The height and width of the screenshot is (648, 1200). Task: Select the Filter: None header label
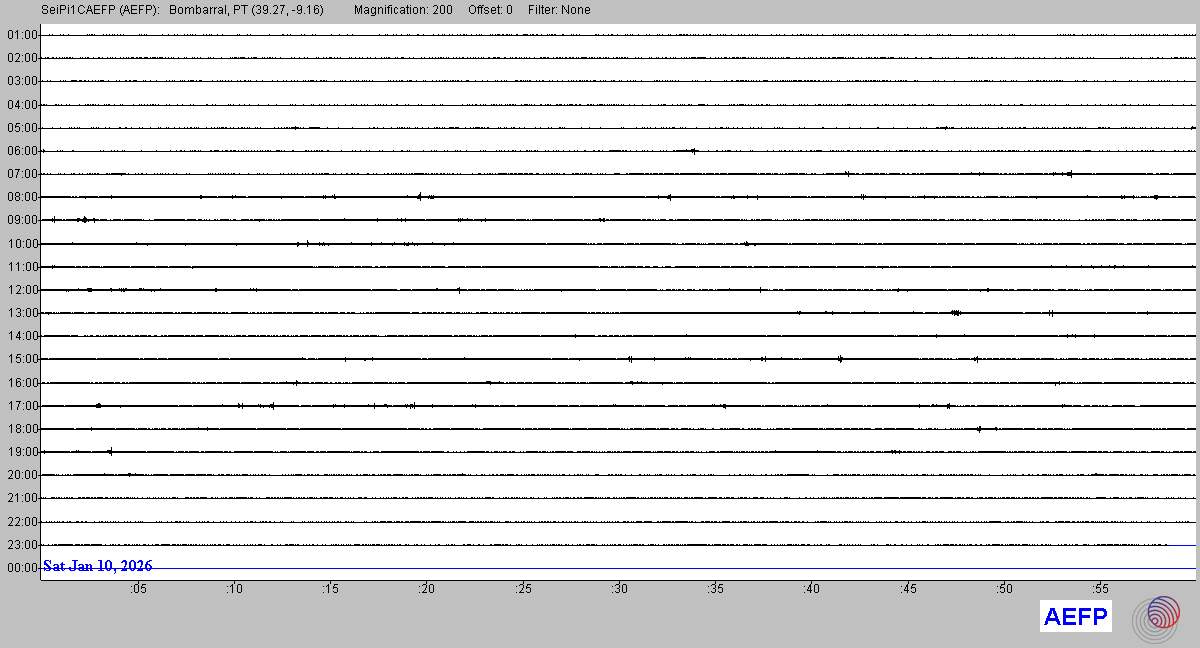[x=558, y=10]
